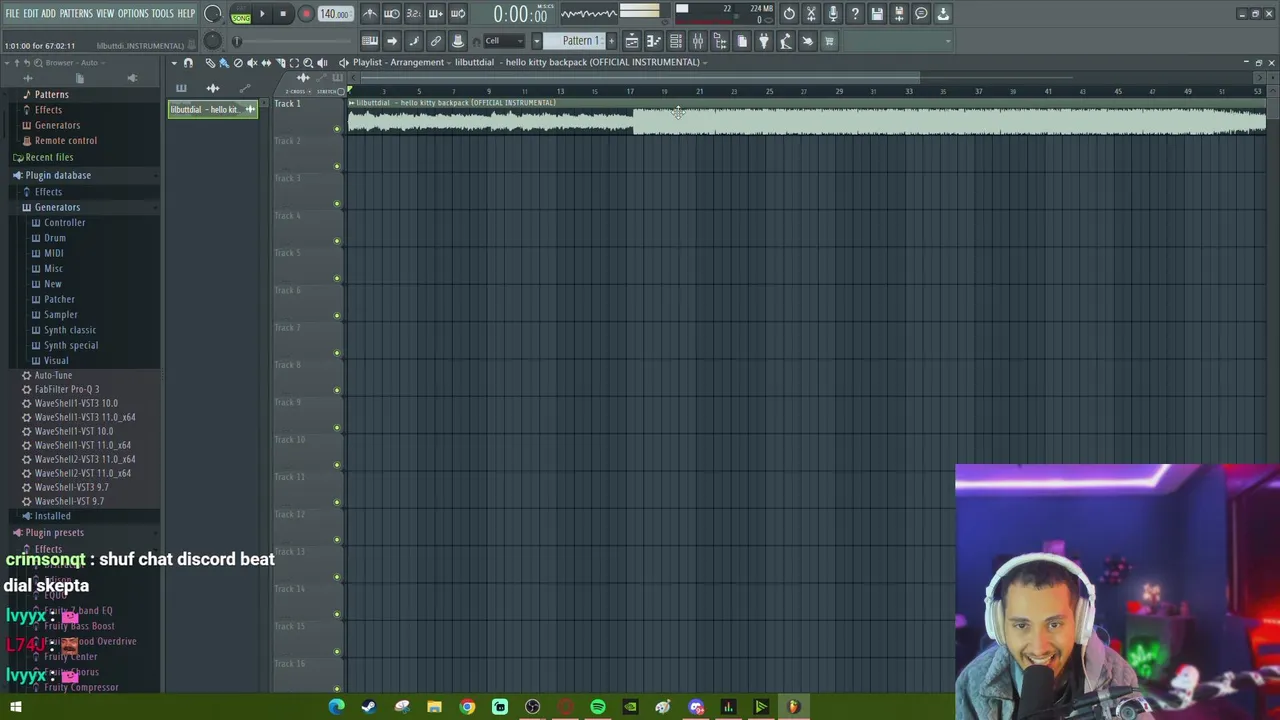Open the OPTIONS menu

tap(133, 14)
